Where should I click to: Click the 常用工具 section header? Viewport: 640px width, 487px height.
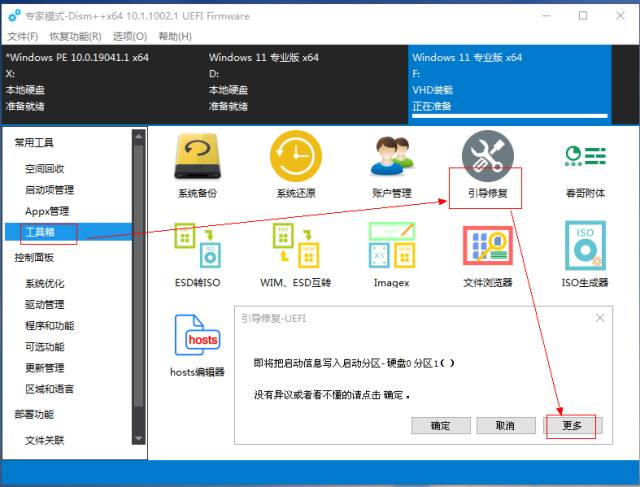(x=34, y=142)
